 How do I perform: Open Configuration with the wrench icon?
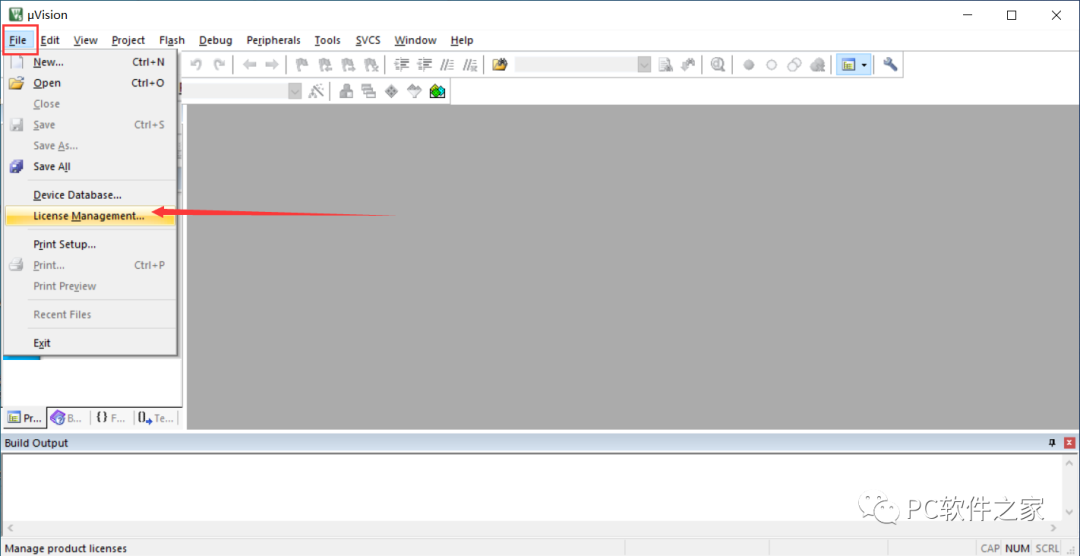point(890,65)
